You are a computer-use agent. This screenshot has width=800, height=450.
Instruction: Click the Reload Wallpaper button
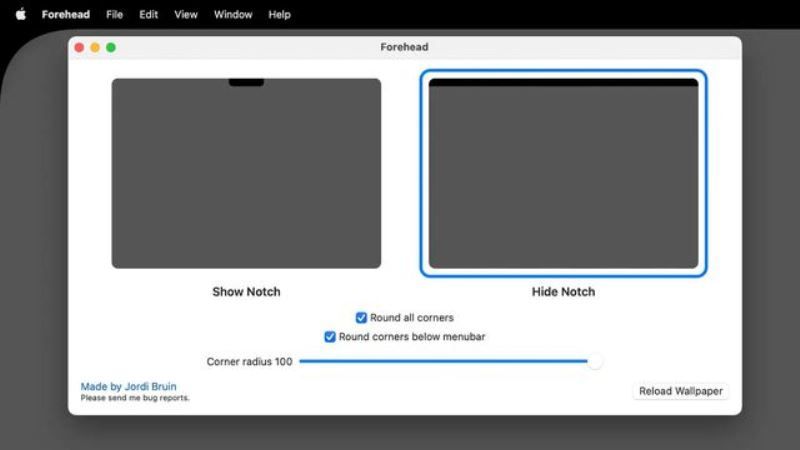click(x=681, y=391)
